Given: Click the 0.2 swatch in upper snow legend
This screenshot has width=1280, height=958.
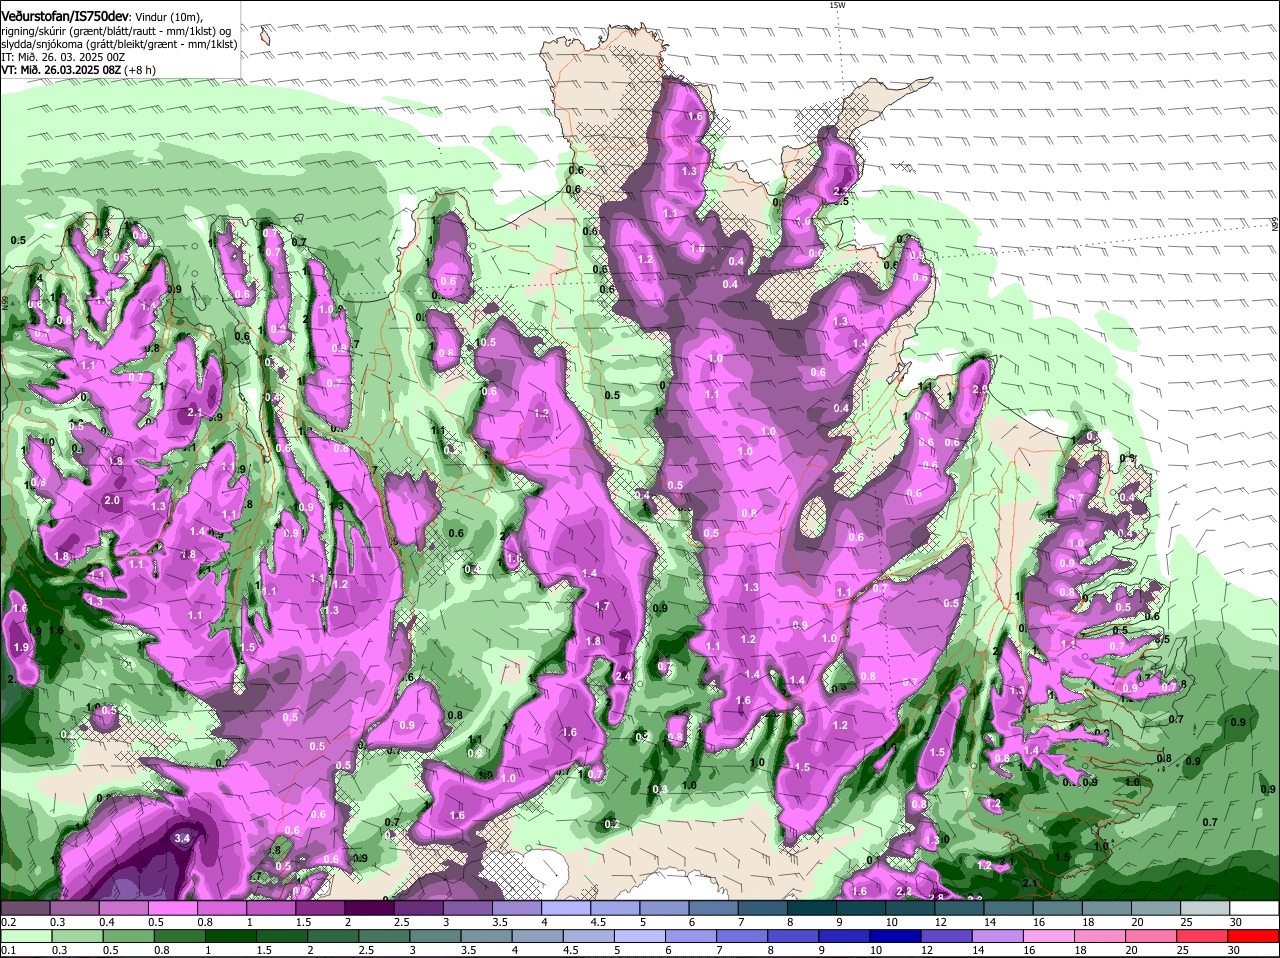Looking at the screenshot, I should point(24,907).
